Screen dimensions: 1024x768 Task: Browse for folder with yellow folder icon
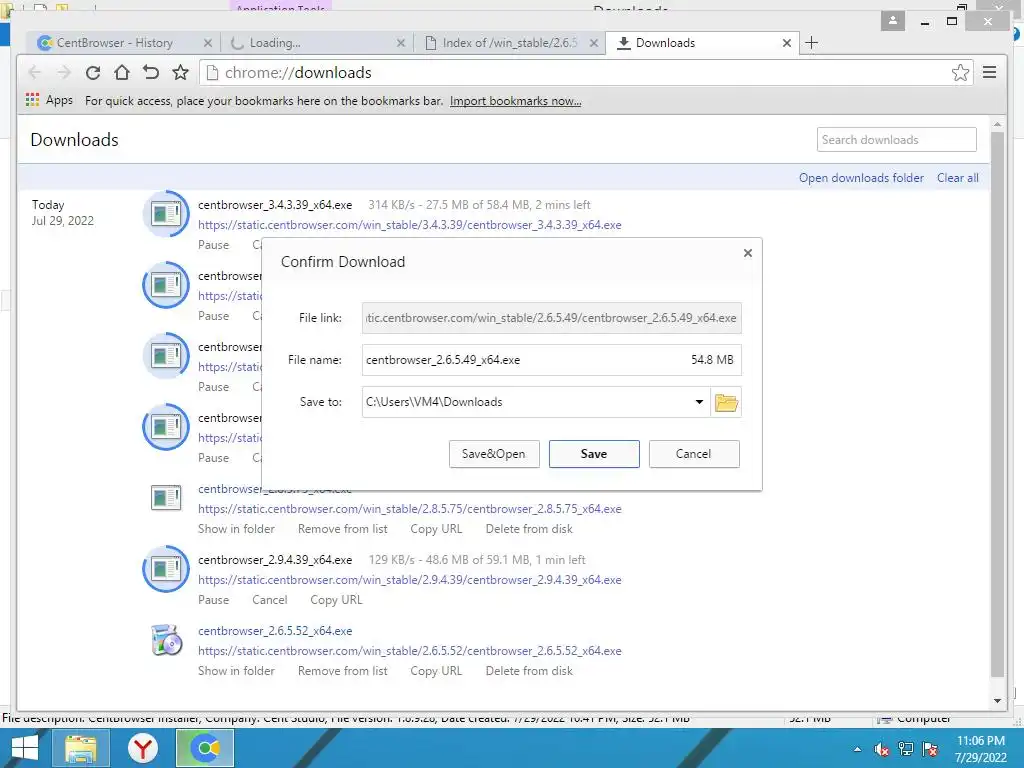(x=726, y=402)
